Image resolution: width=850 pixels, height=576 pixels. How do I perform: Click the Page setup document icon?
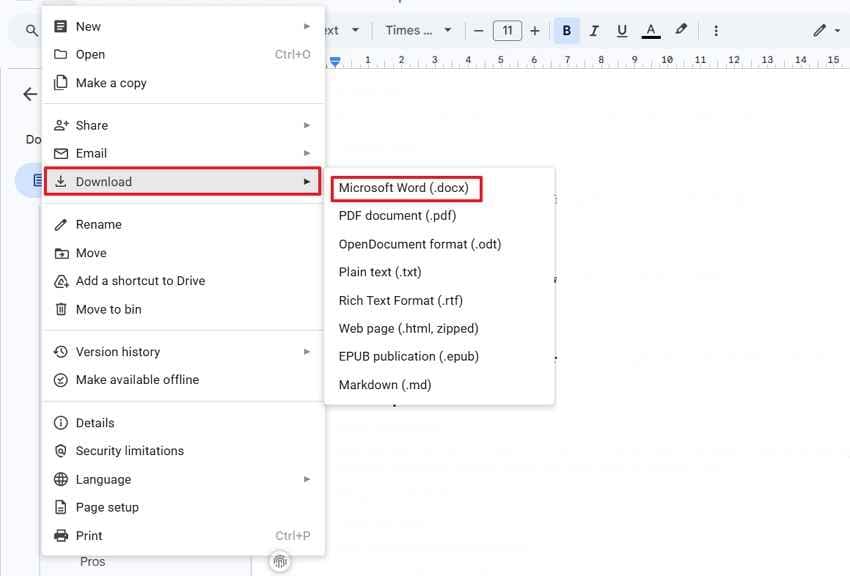(61, 507)
